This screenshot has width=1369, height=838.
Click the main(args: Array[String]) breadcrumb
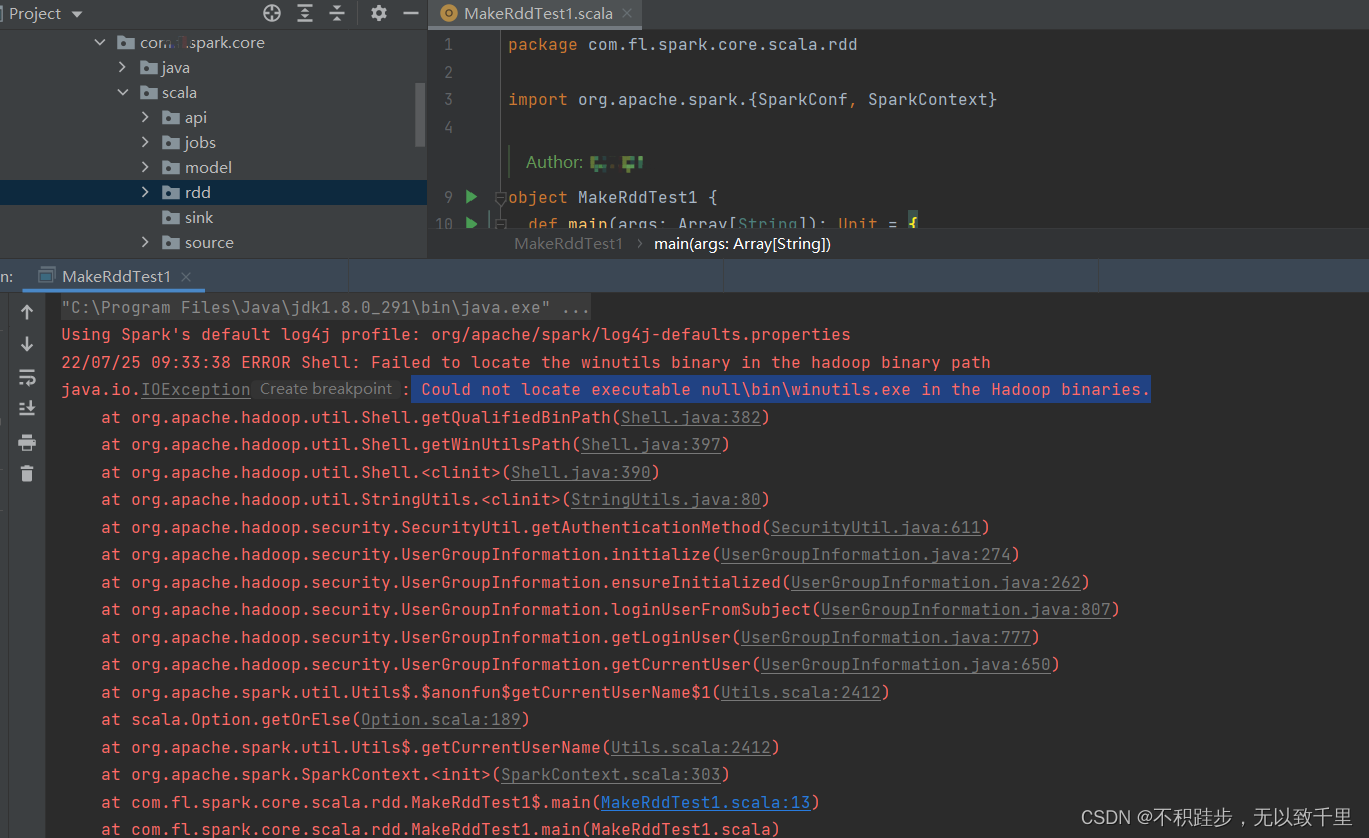[x=742, y=244]
